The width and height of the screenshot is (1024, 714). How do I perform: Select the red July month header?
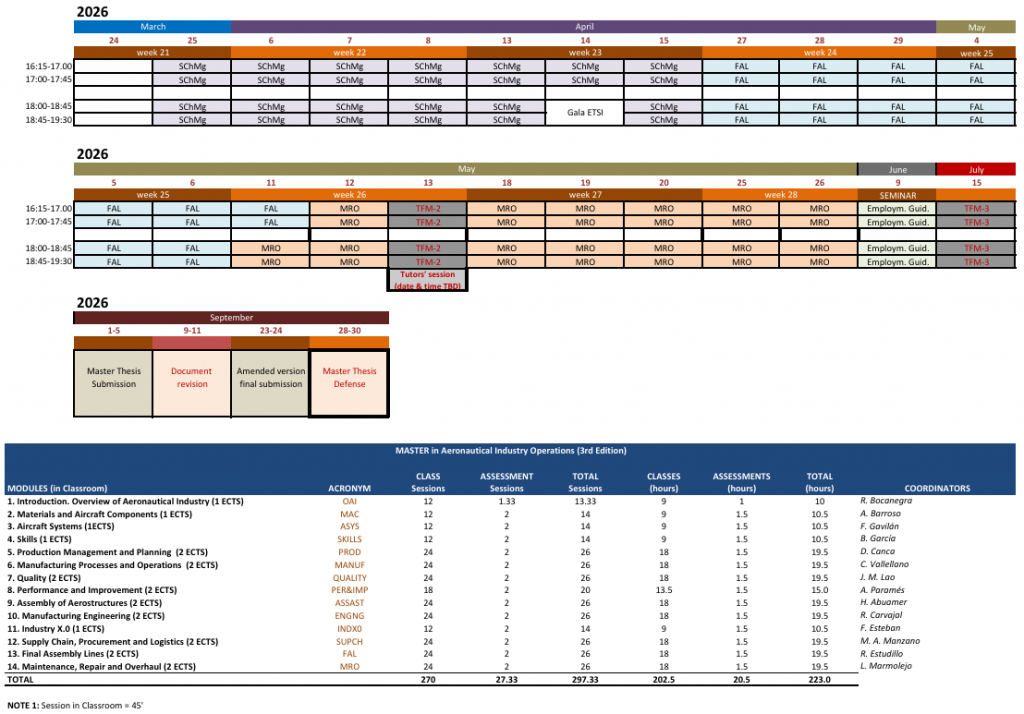point(975,169)
